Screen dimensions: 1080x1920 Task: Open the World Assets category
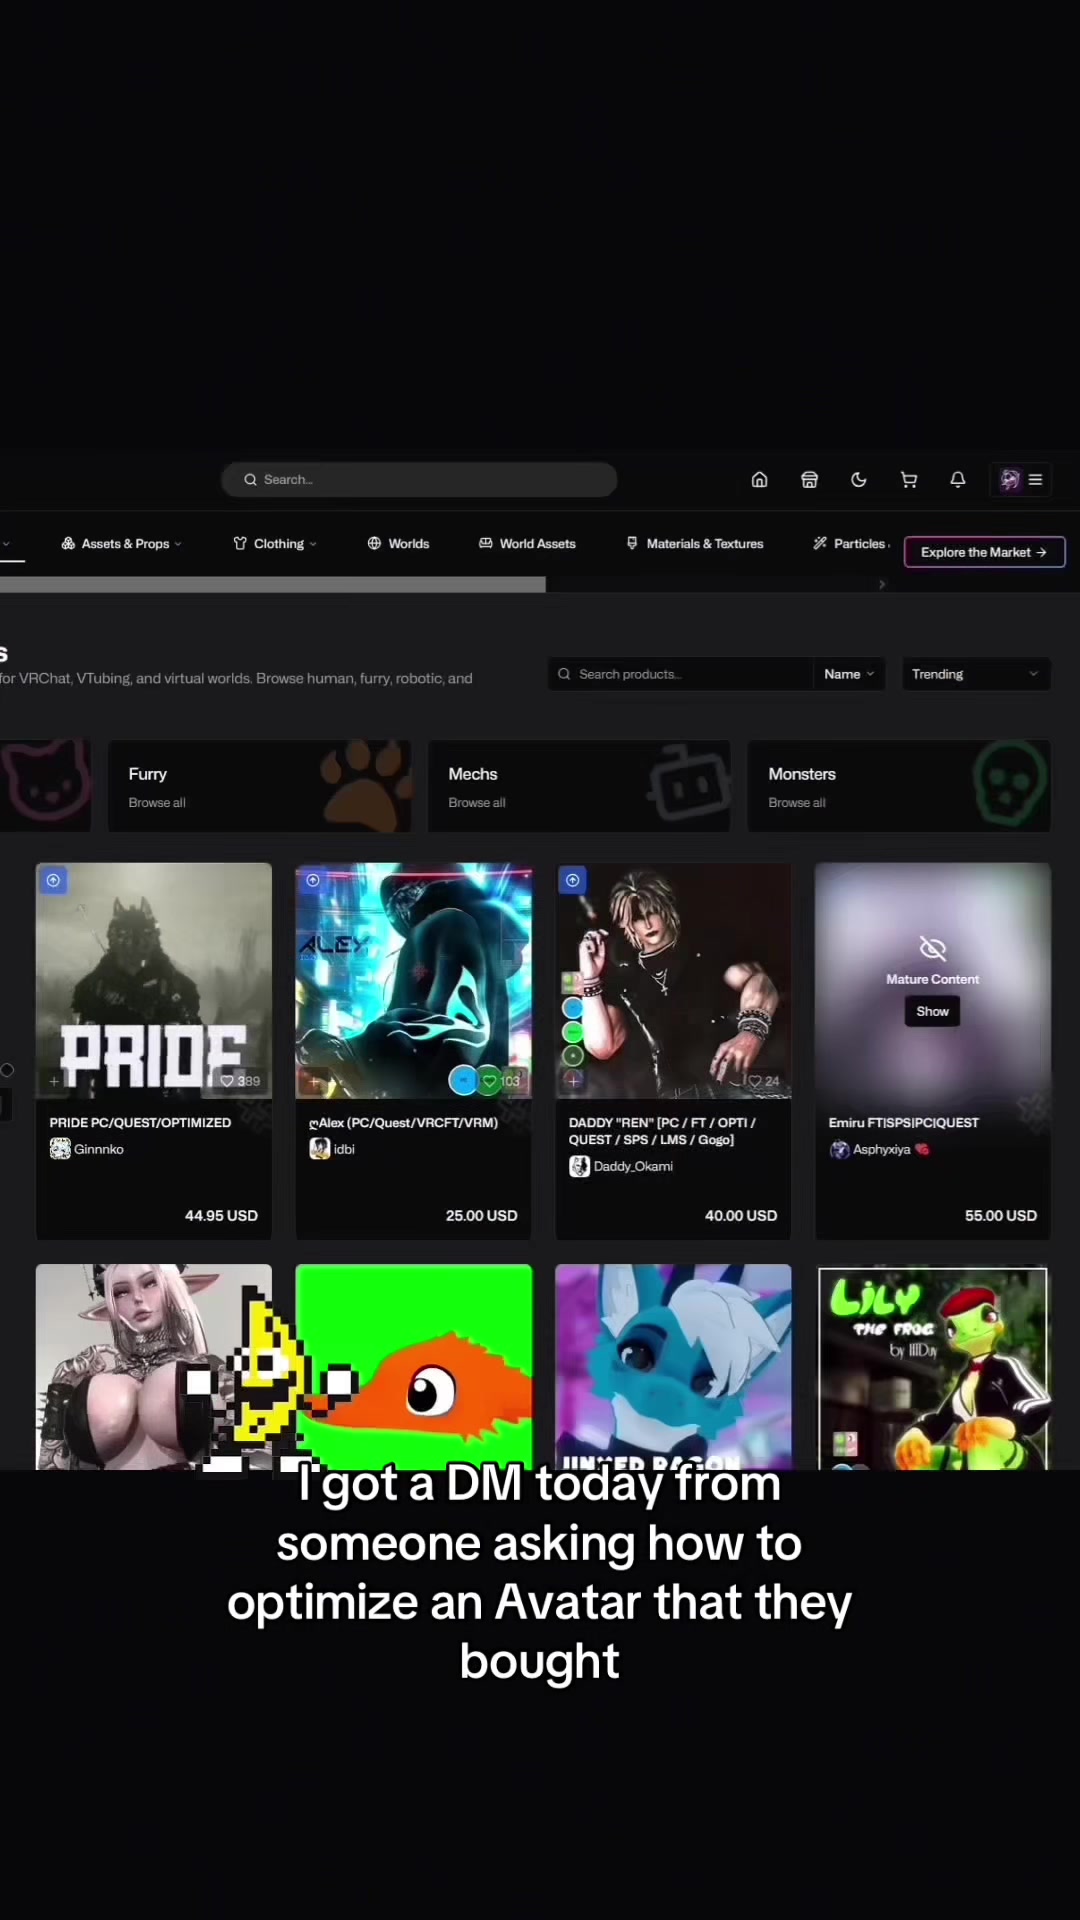[527, 544]
